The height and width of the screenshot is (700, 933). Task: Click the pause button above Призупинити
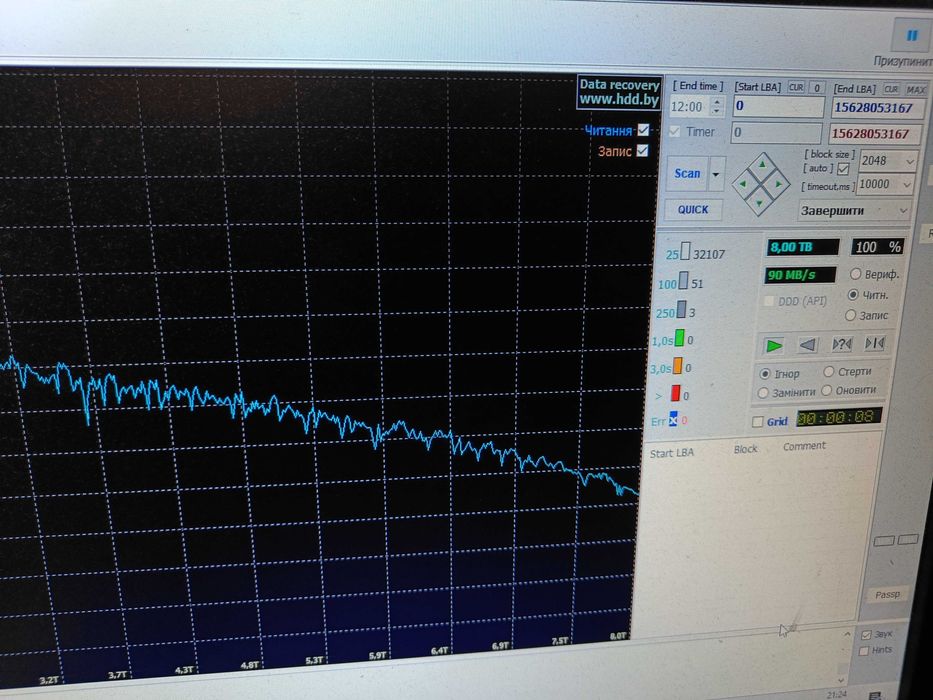(x=912, y=35)
